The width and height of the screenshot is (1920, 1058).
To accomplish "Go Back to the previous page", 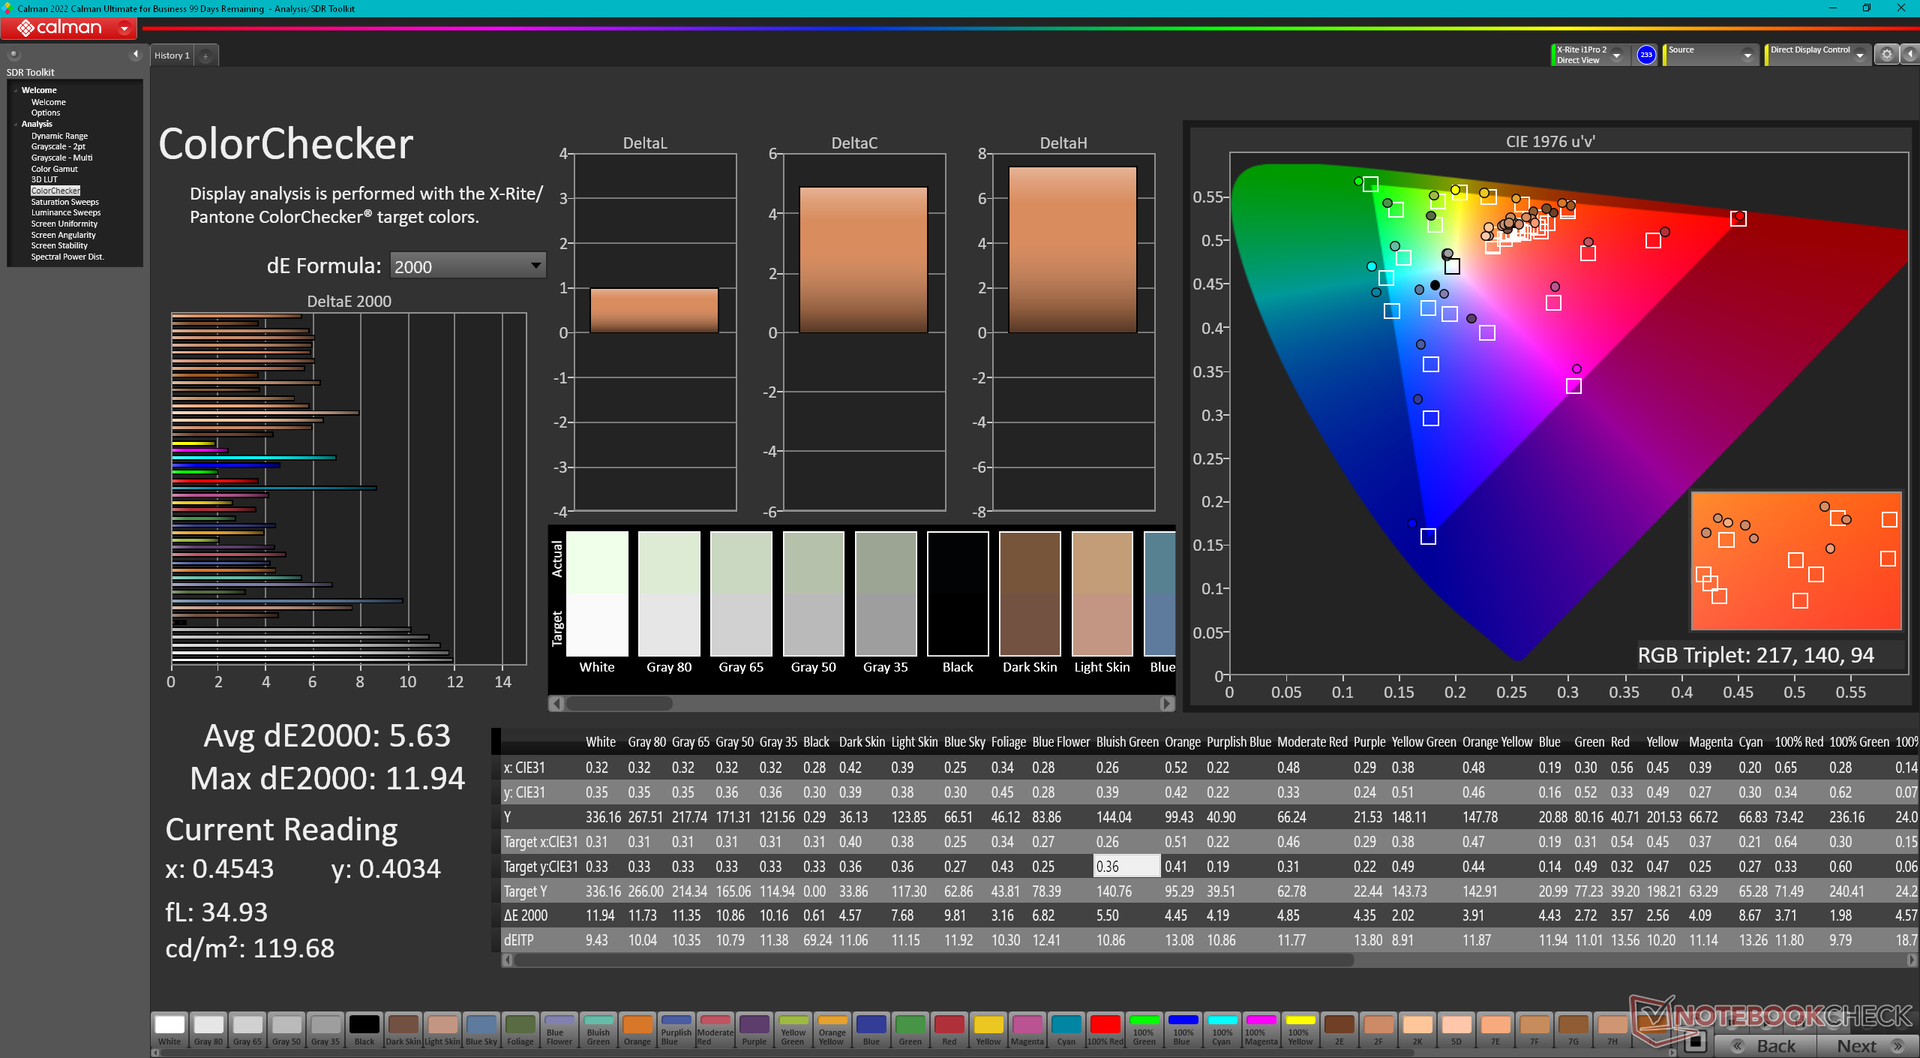I will click(1767, 1046).
